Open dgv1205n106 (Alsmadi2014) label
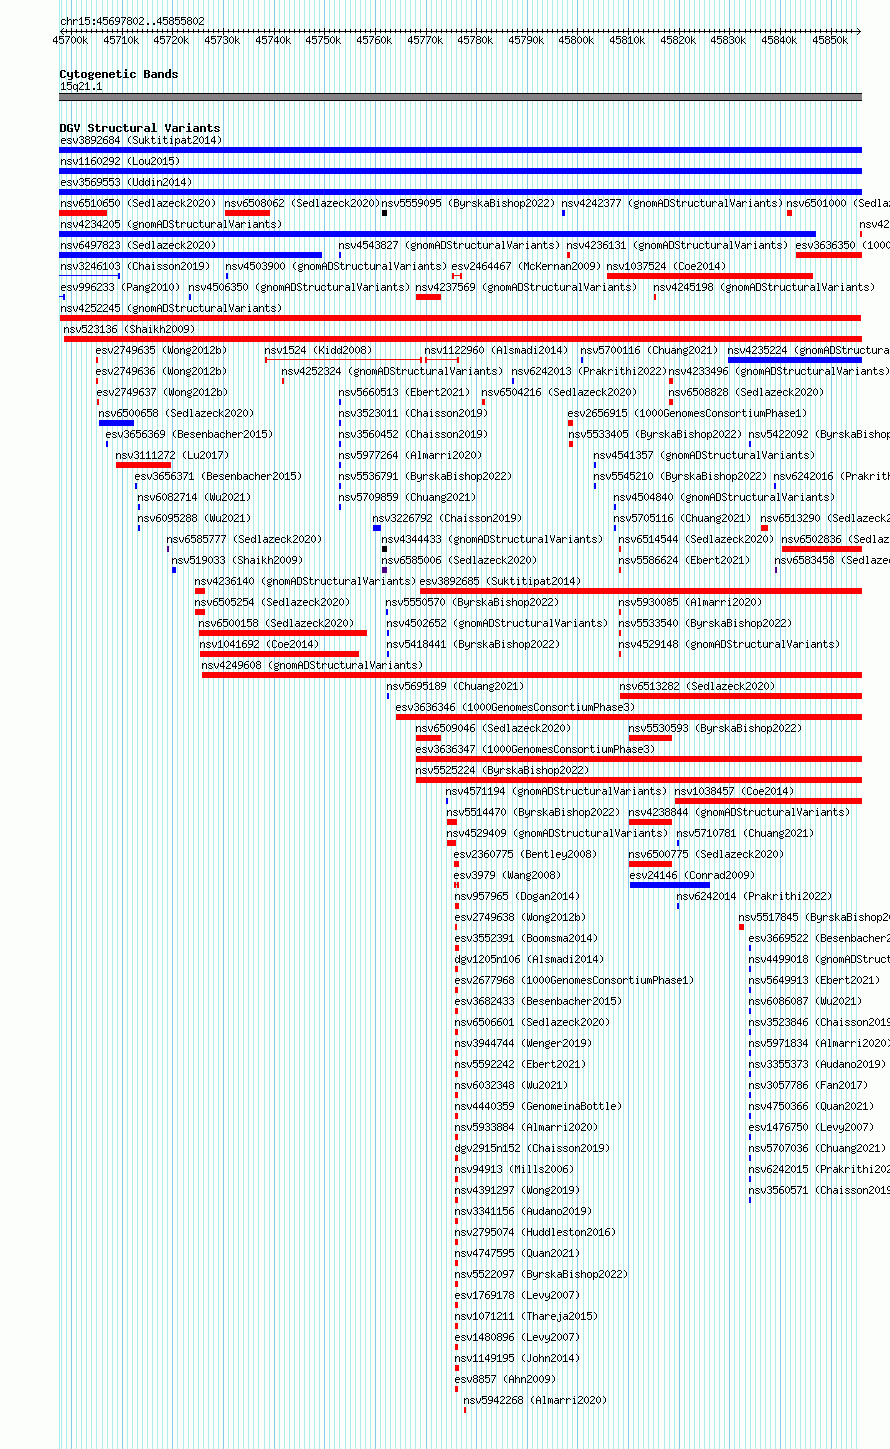This screenshot has width=890, height=1449. pyautogui.click(x=530, y=959)
